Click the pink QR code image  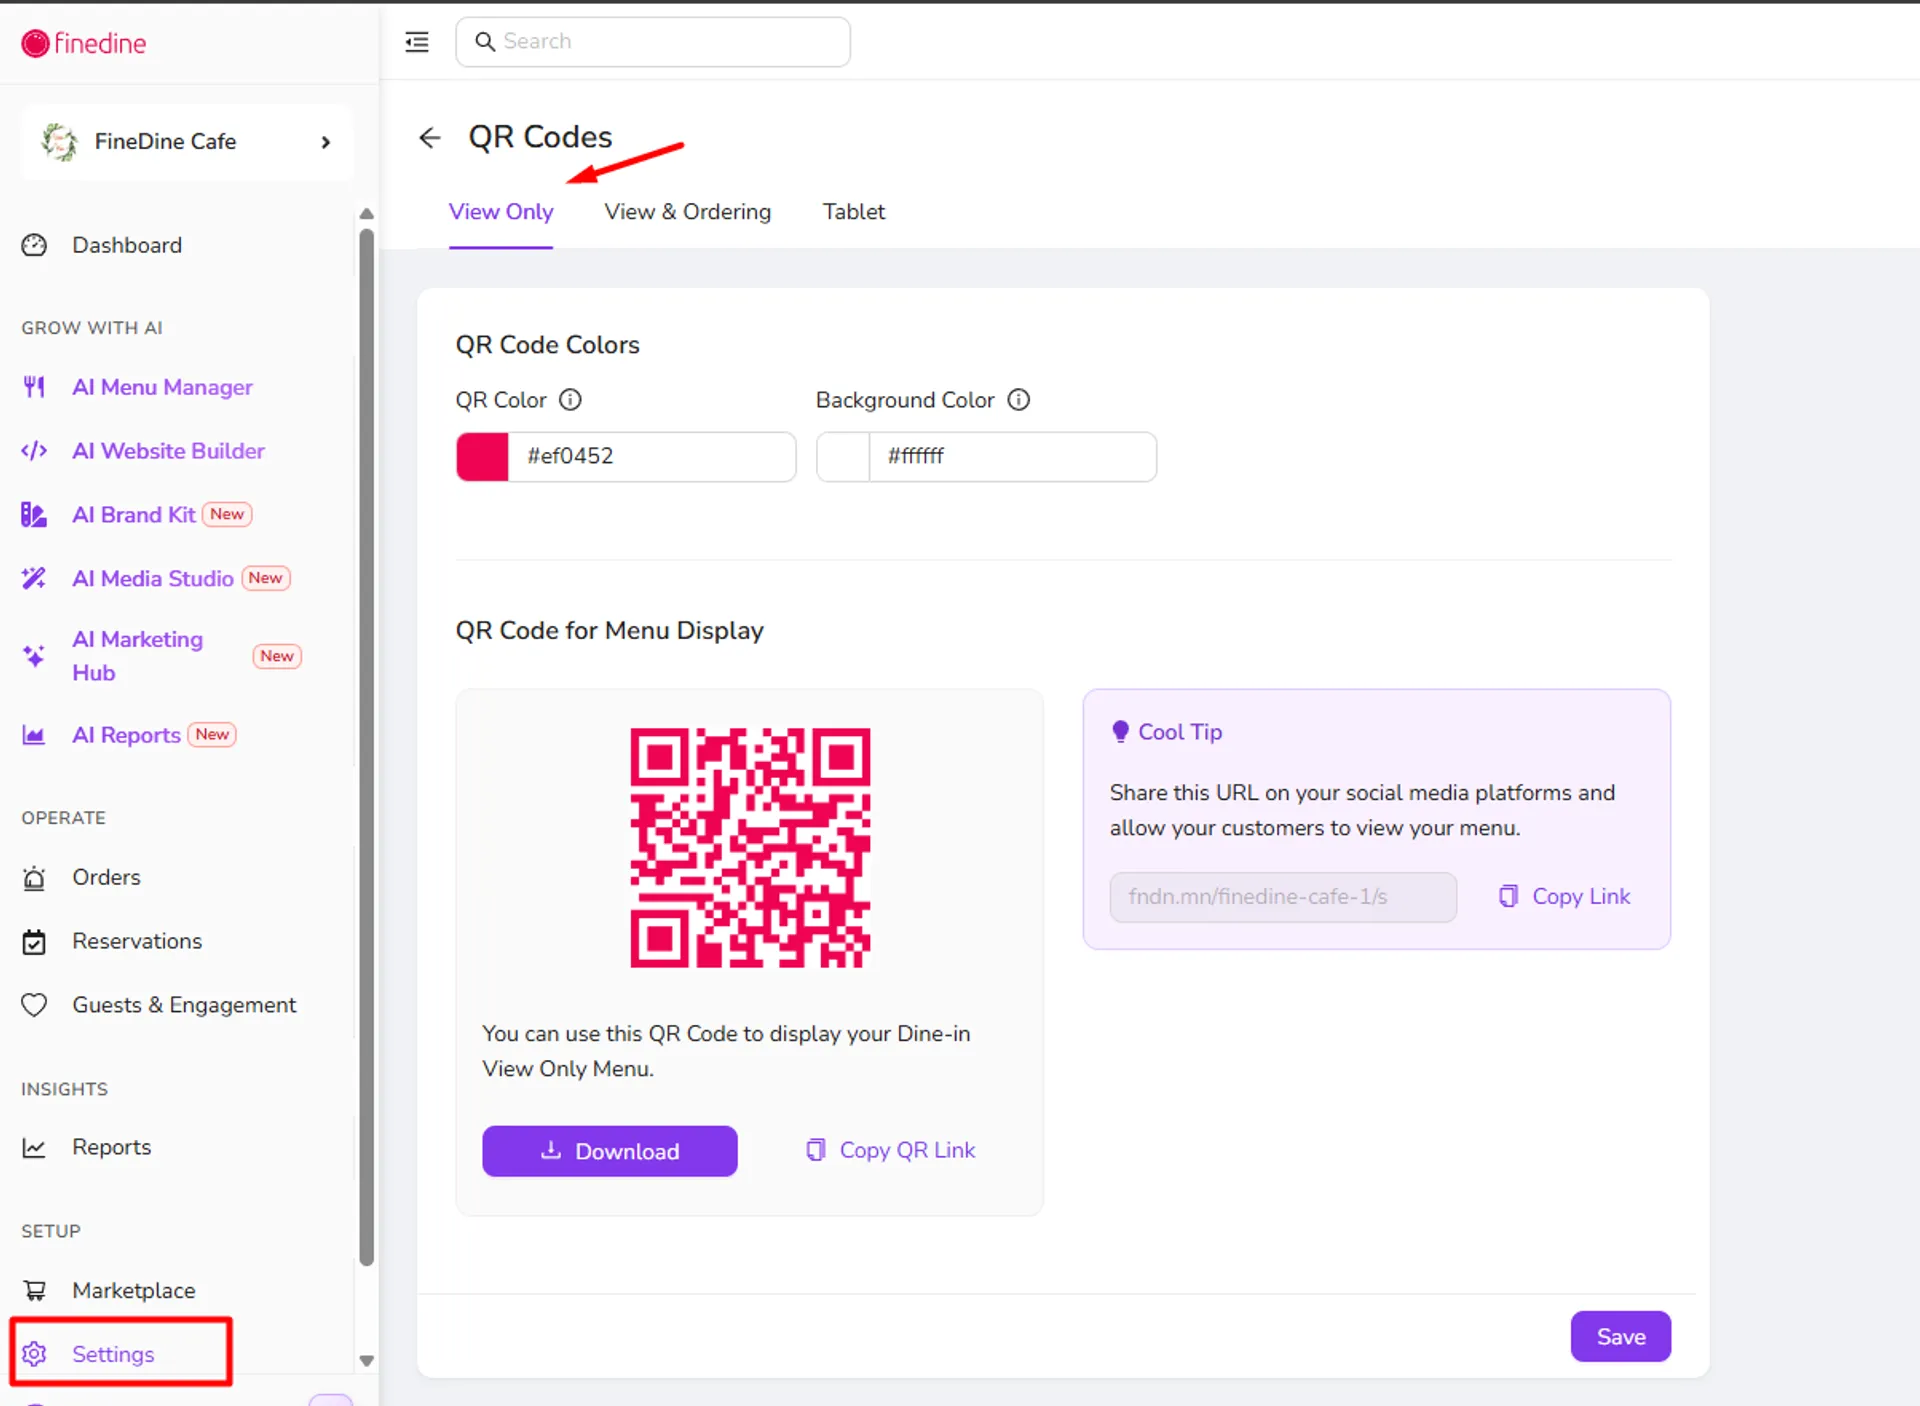click(x=750, y=847)
